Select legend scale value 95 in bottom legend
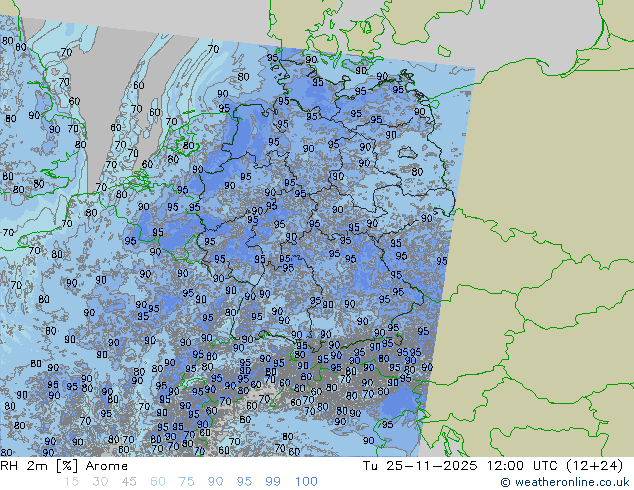 coord(244,482)
